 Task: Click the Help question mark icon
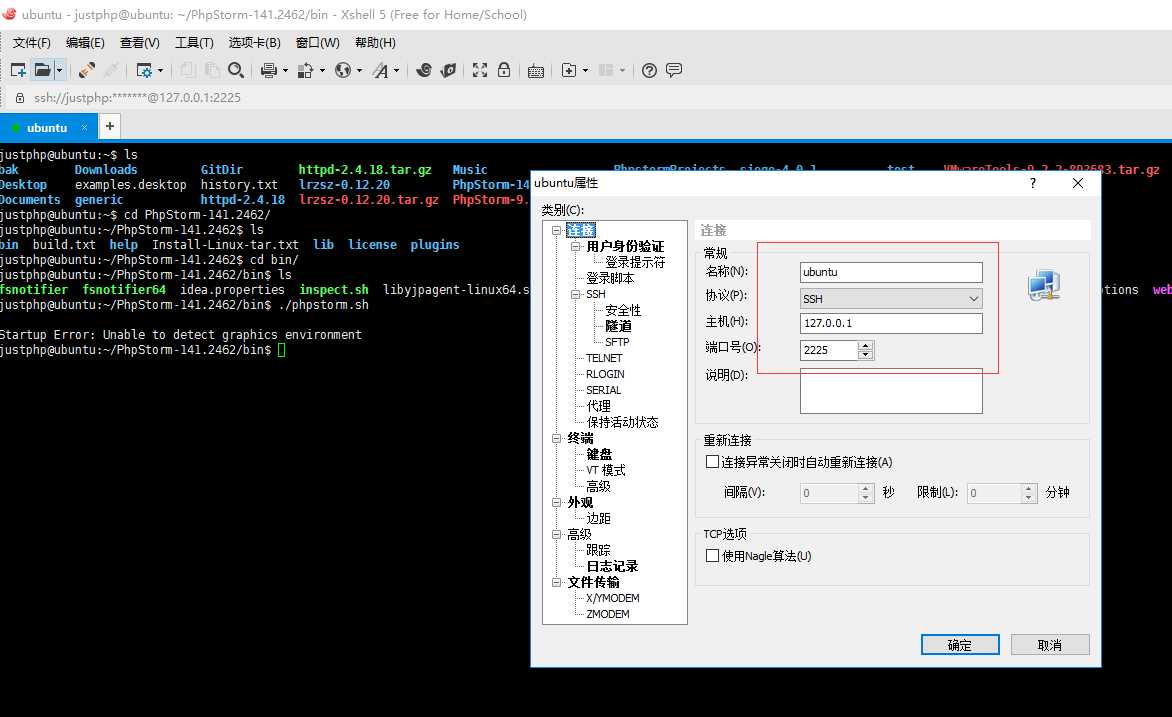tap(650, 70)
